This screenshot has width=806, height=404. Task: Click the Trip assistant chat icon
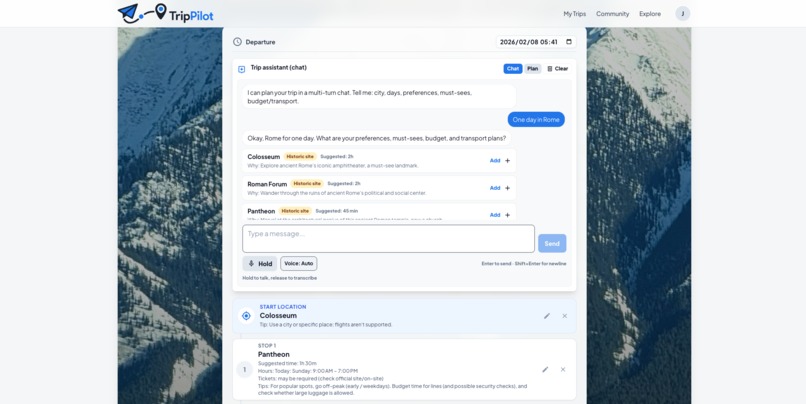point(242,69)
